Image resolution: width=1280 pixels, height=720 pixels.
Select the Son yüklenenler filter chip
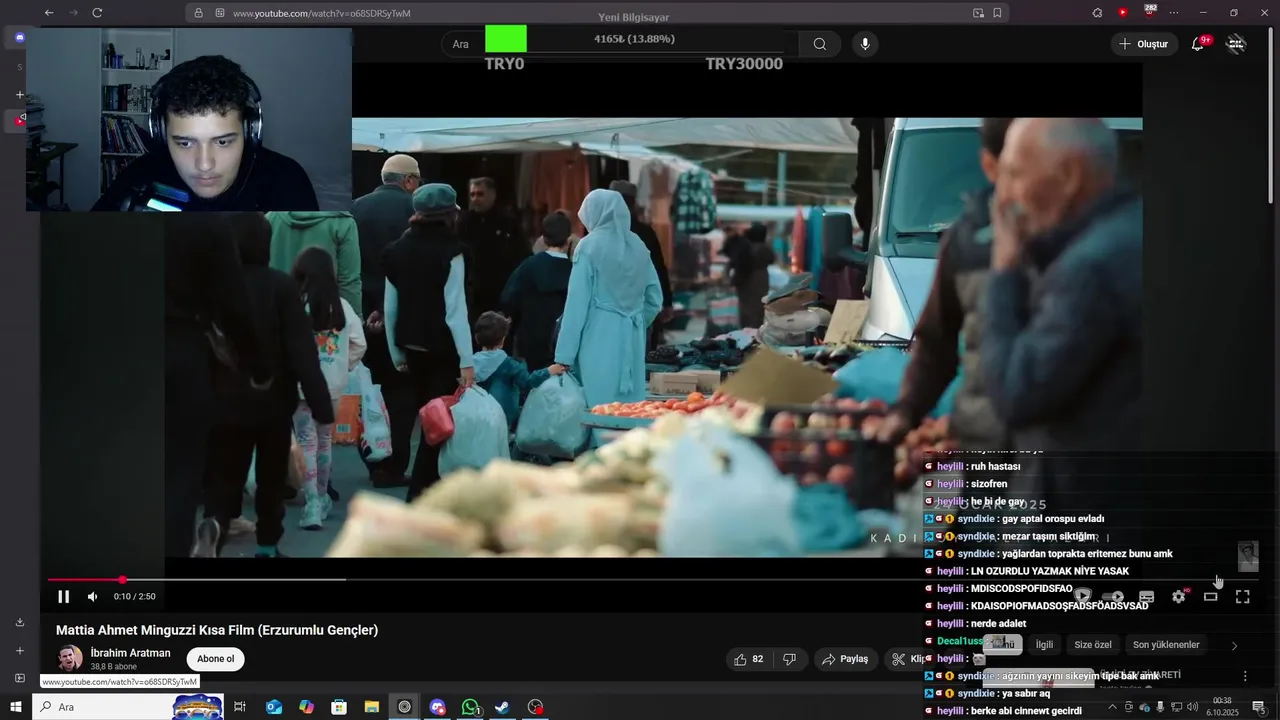click(1166, 645)
